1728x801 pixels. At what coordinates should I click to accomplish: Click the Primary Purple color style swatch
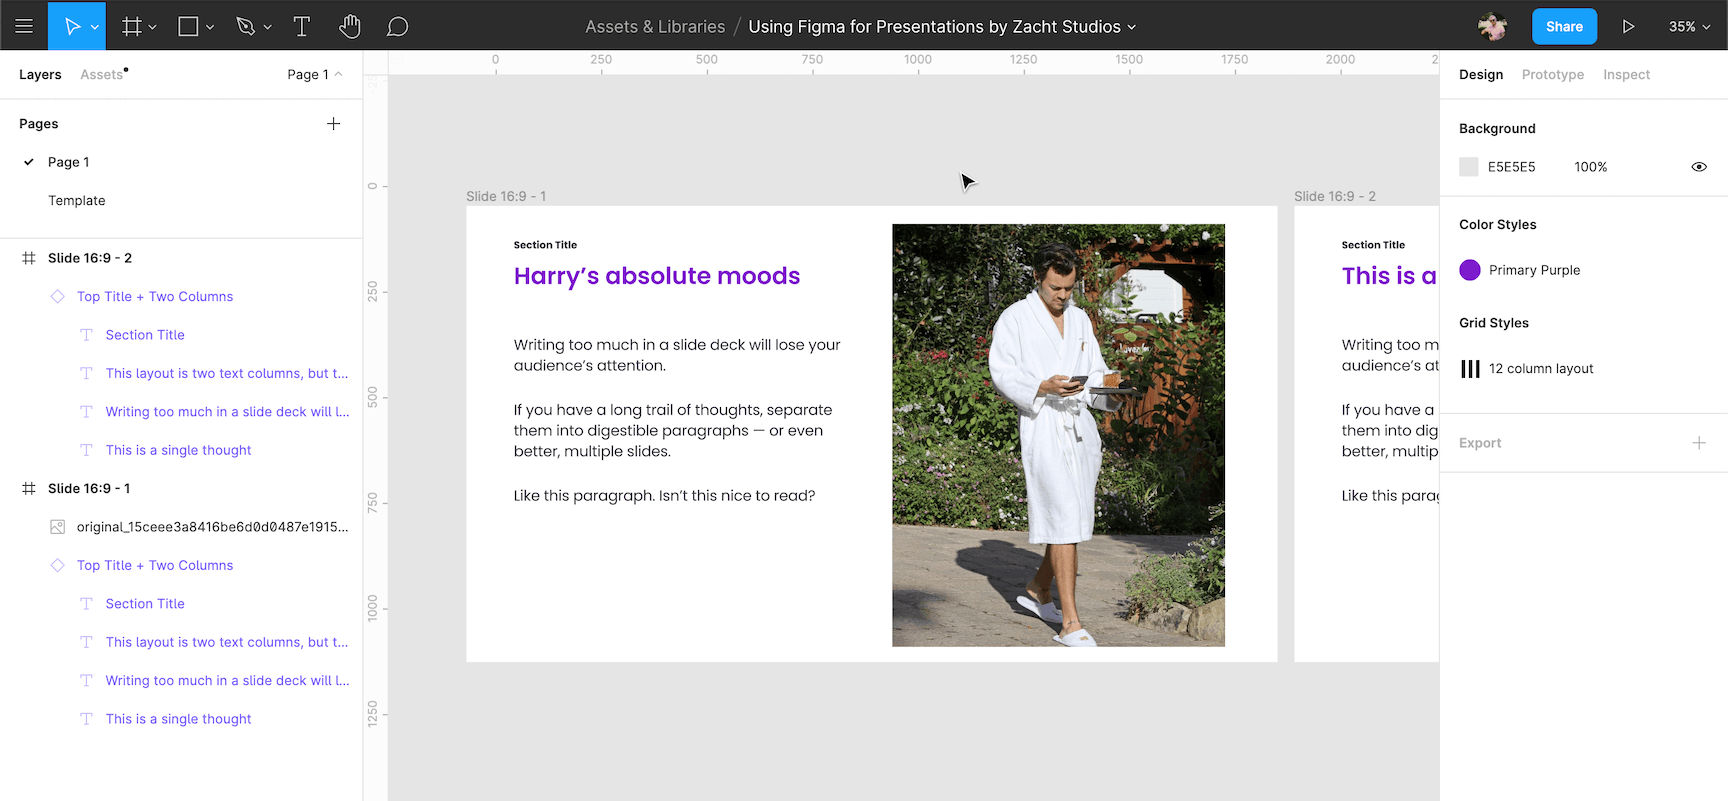pyautogui.click(x=1470, y=270)
